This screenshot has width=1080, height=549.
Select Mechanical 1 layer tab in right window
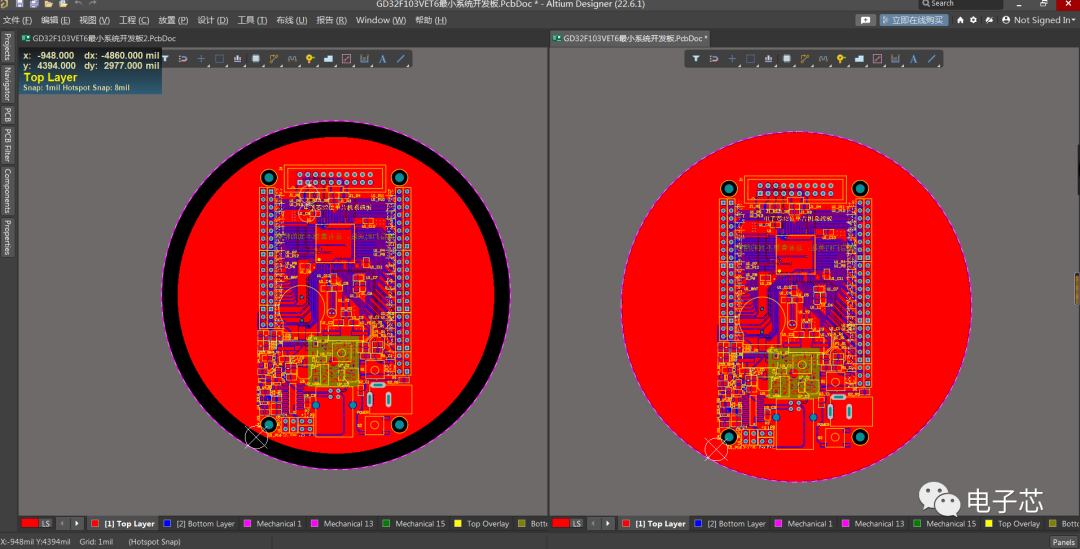coord(804,524)
